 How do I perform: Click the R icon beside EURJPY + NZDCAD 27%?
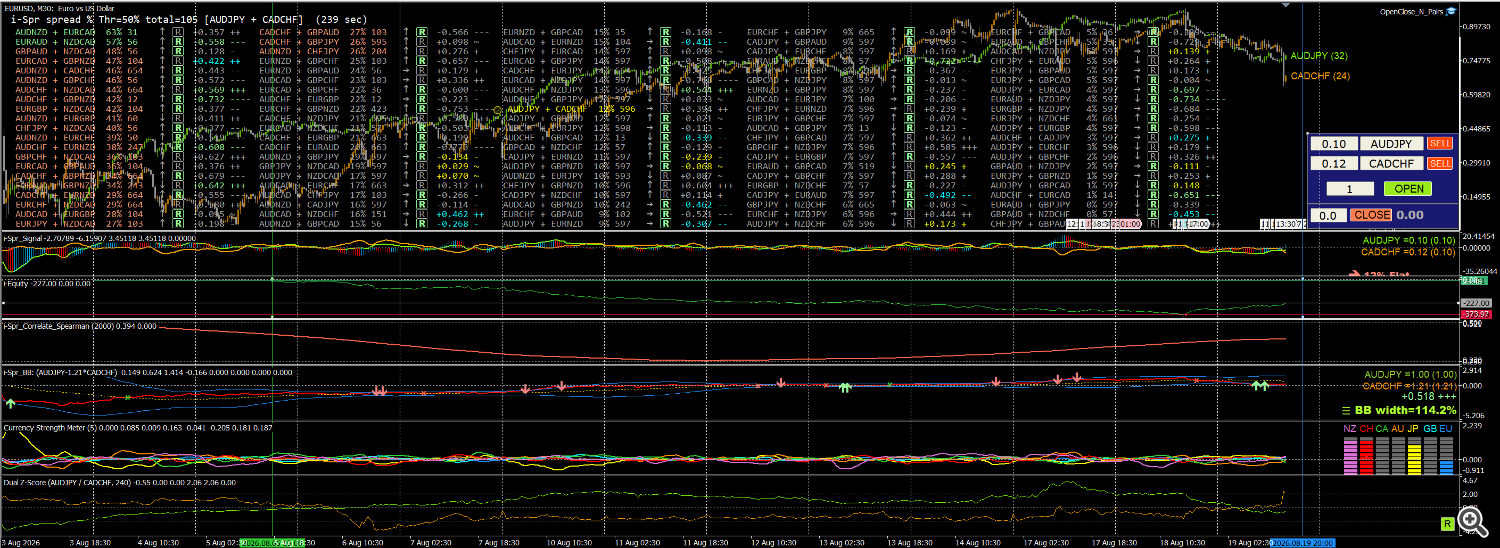[177, 225]
